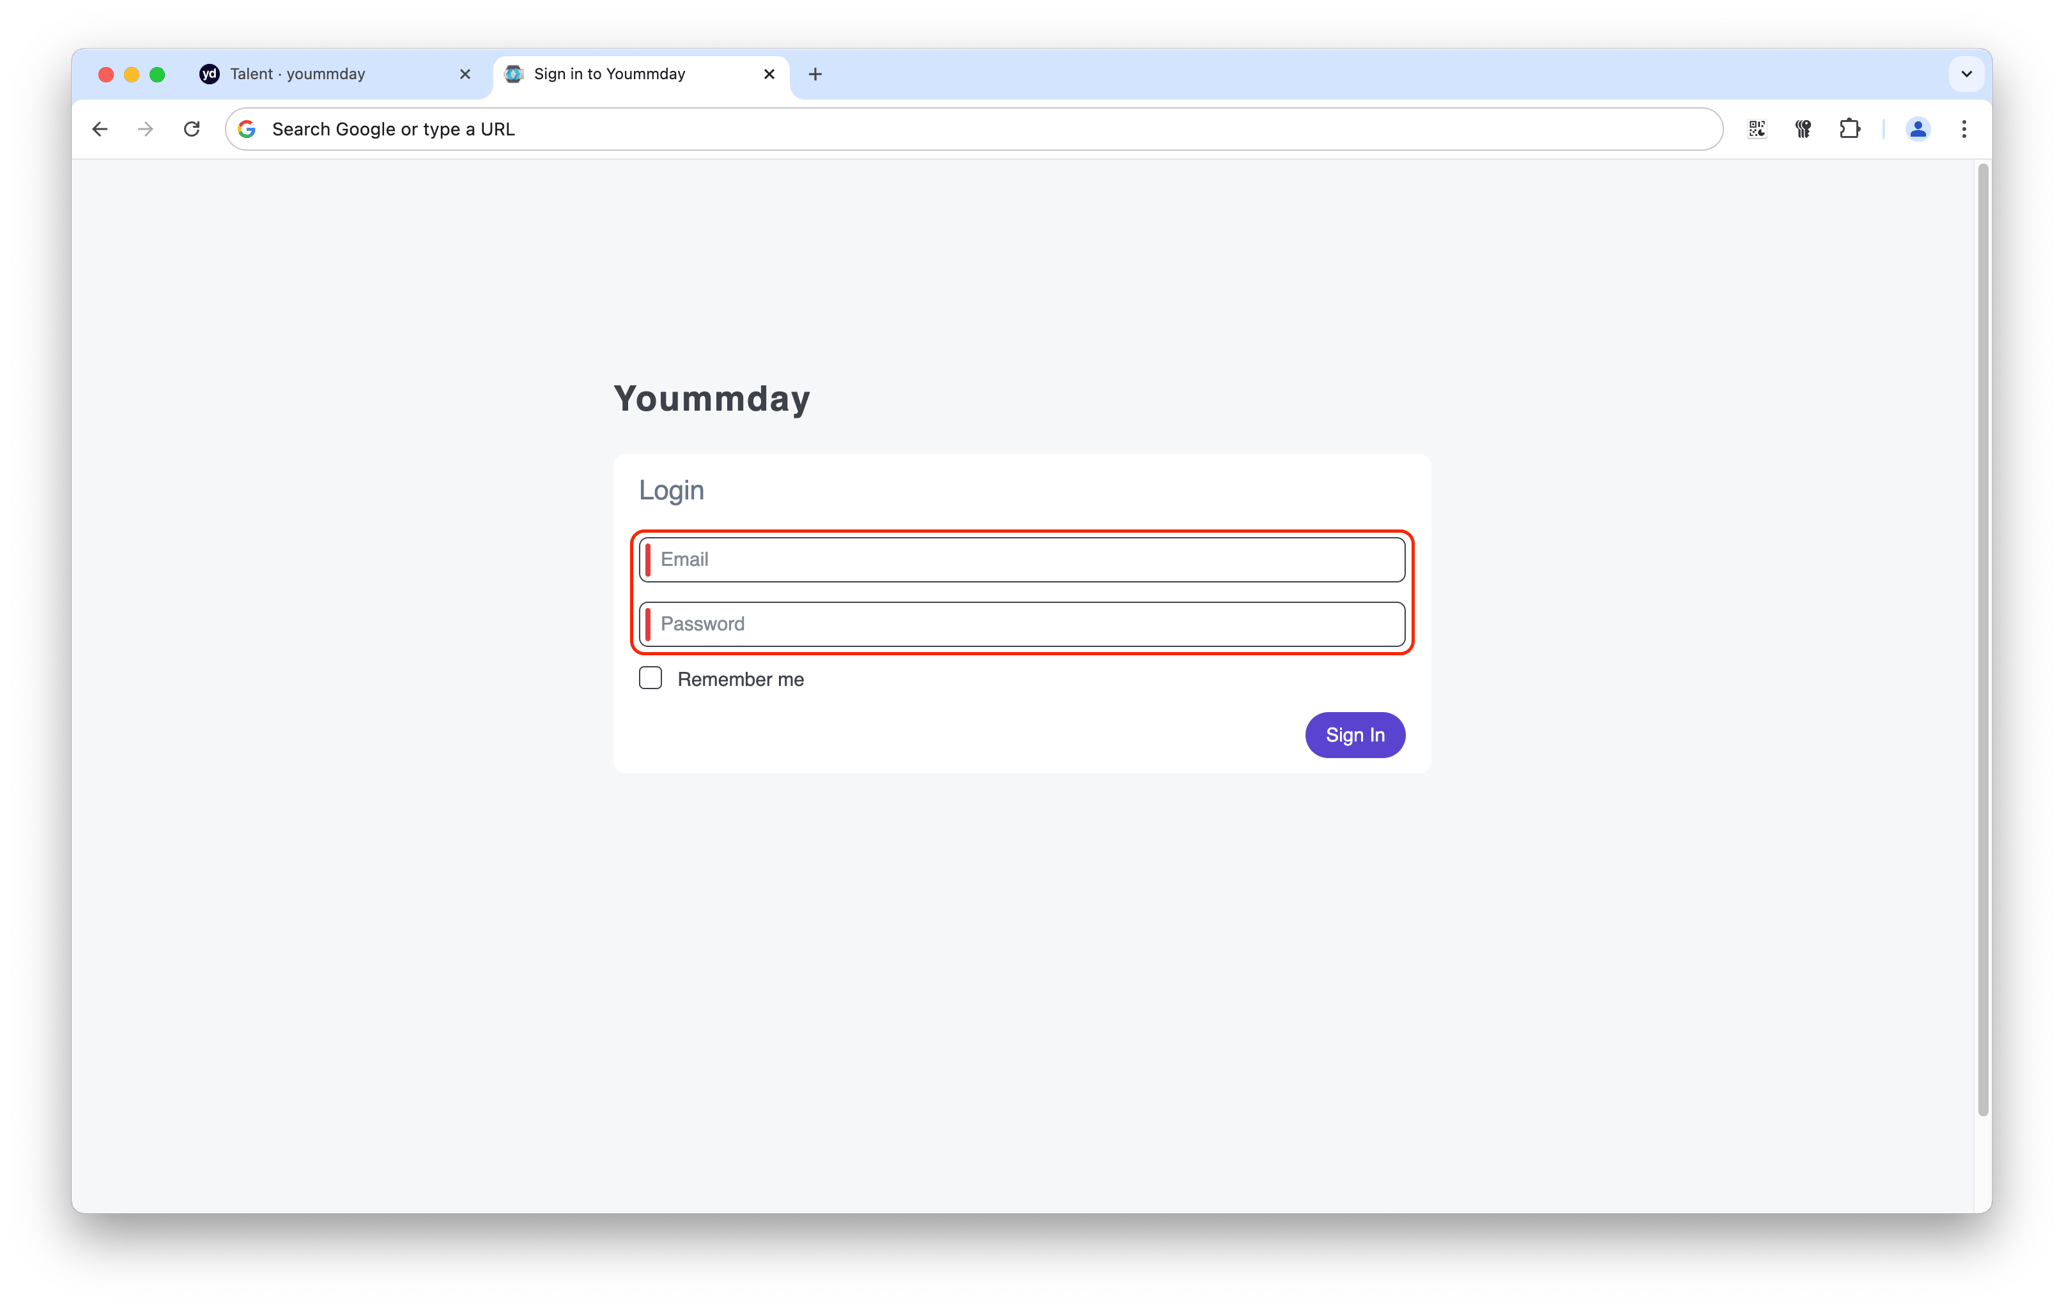Click the Yoummday heading
Image resolution: width=2064 pixels, height=1308 pixels.
click(711, 398)
